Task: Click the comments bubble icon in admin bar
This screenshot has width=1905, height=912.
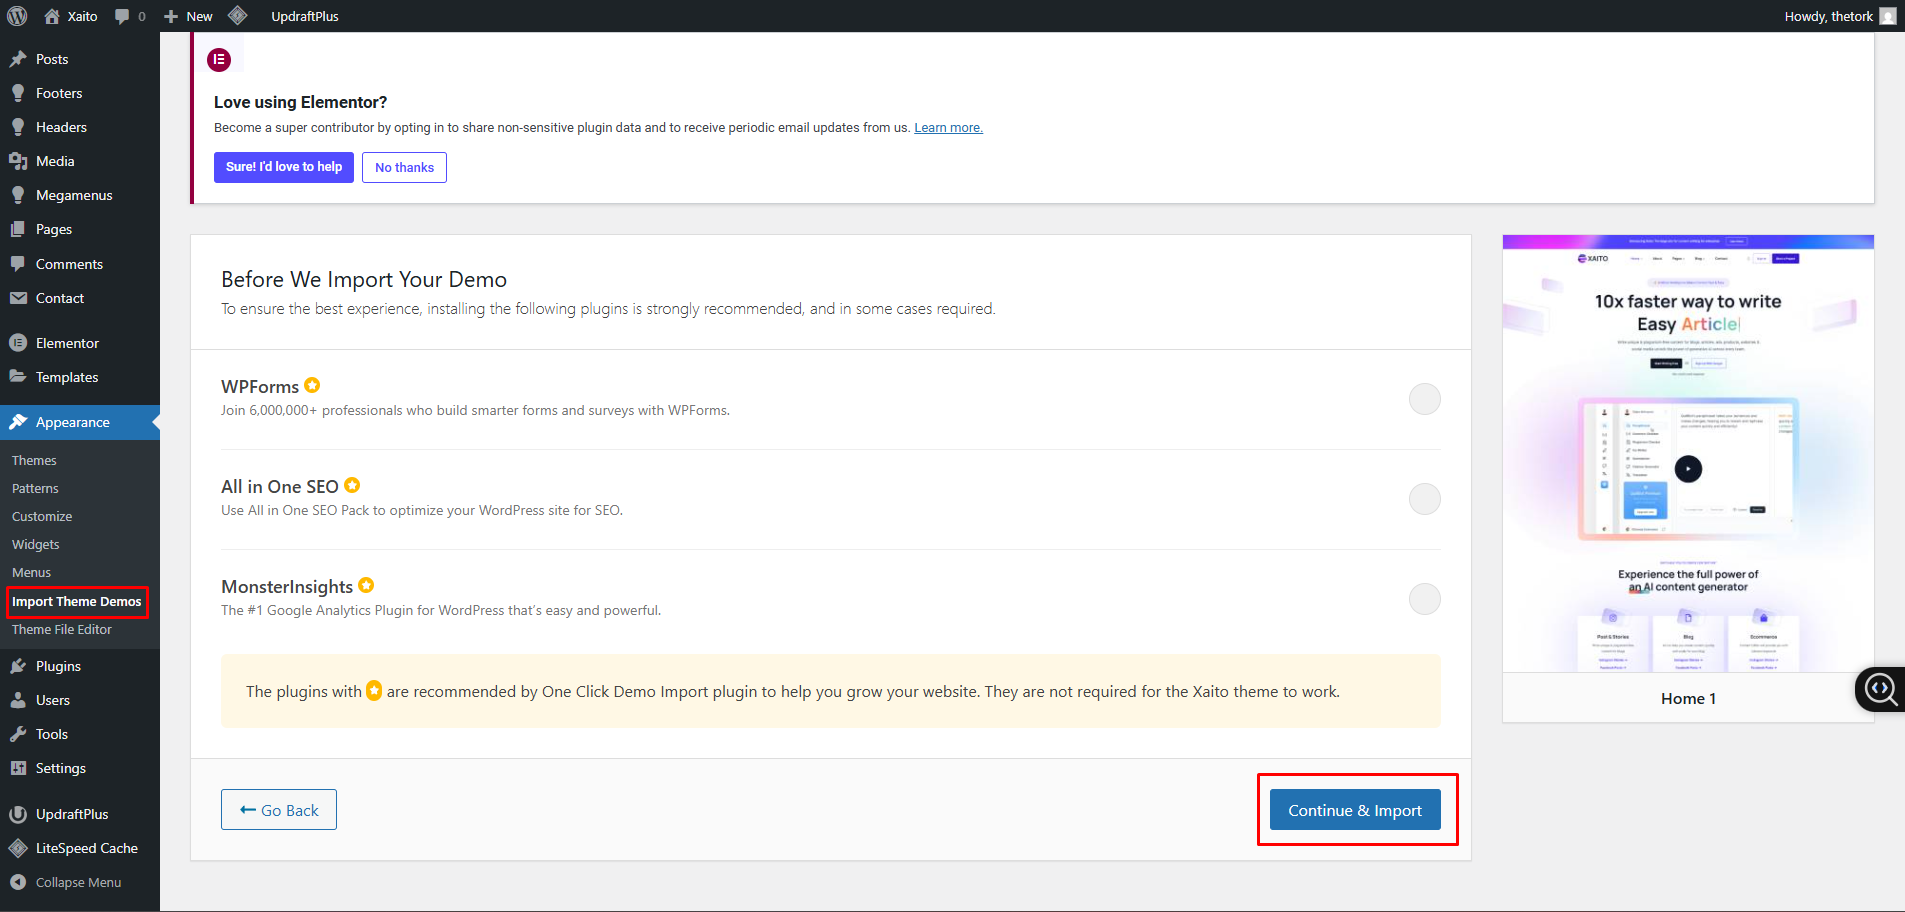Action: click(123, 16)
